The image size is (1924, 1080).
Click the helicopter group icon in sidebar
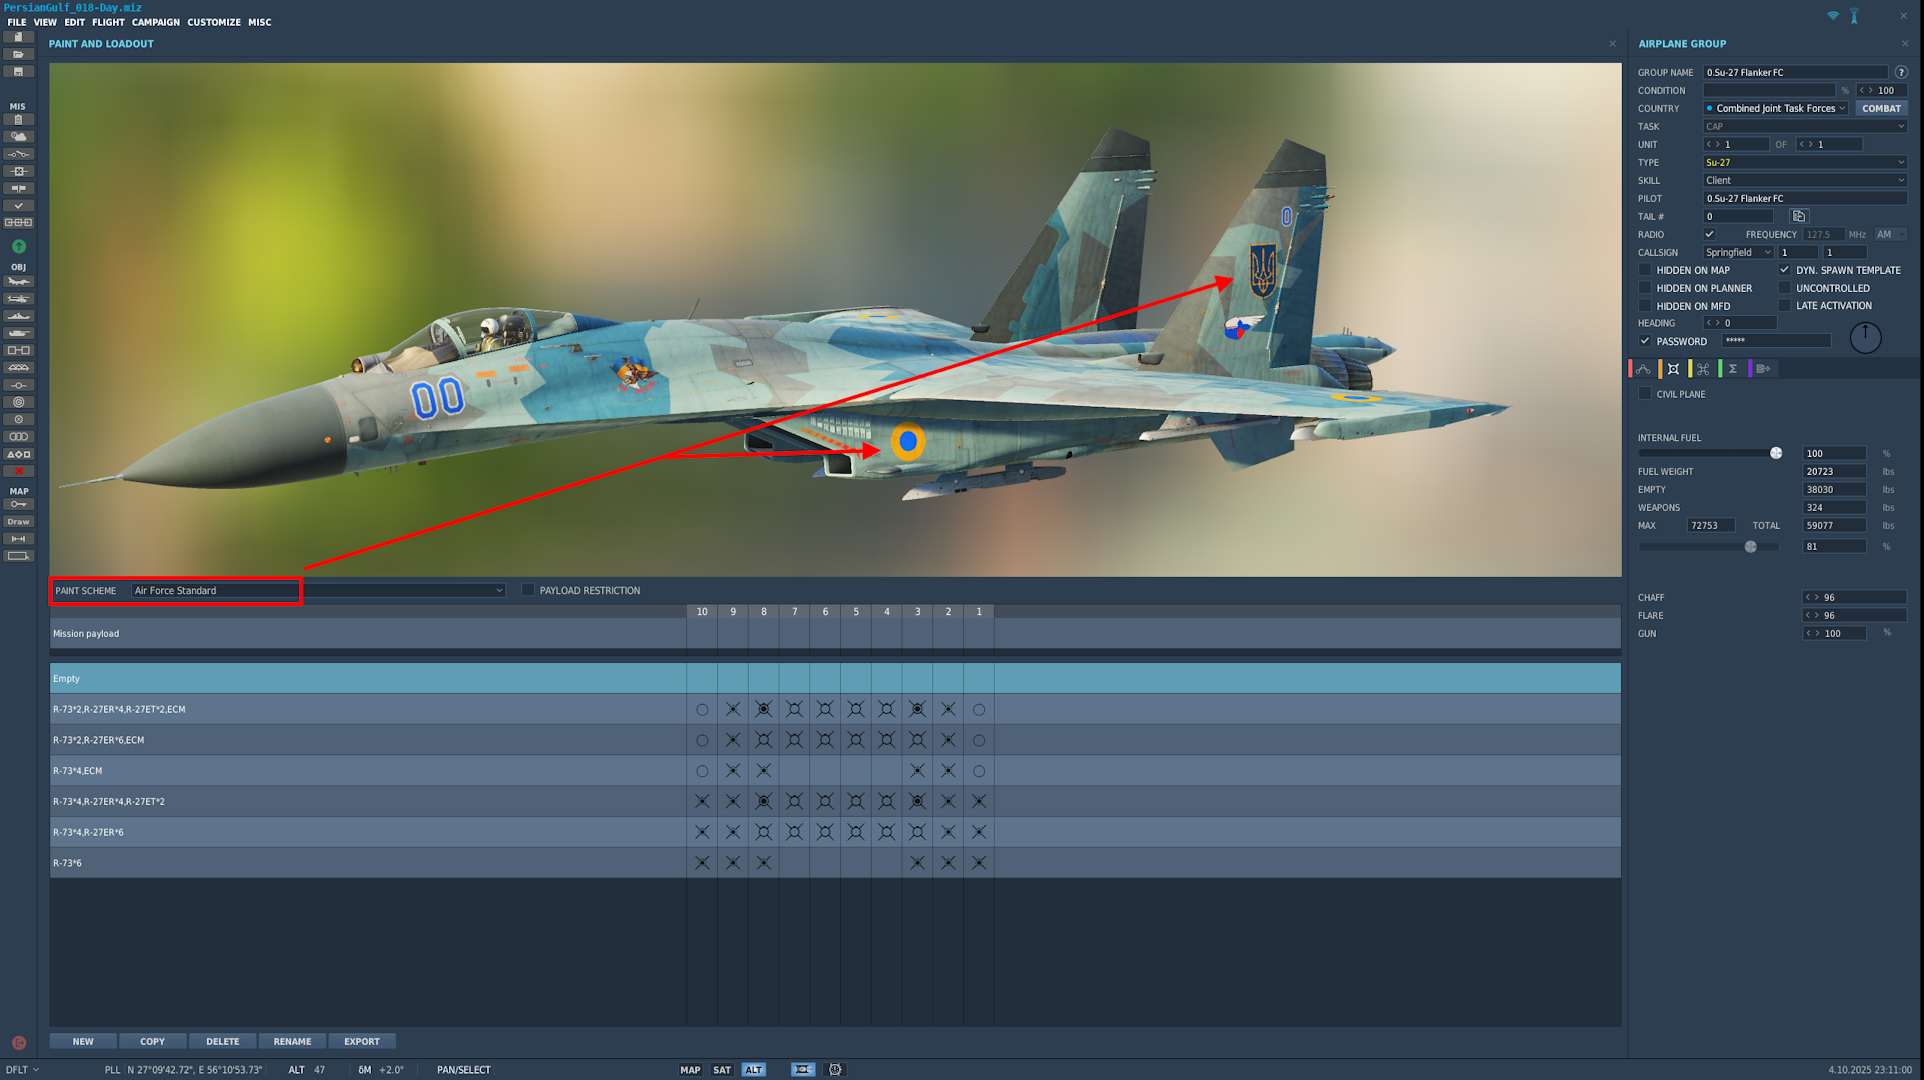[18, 299]
